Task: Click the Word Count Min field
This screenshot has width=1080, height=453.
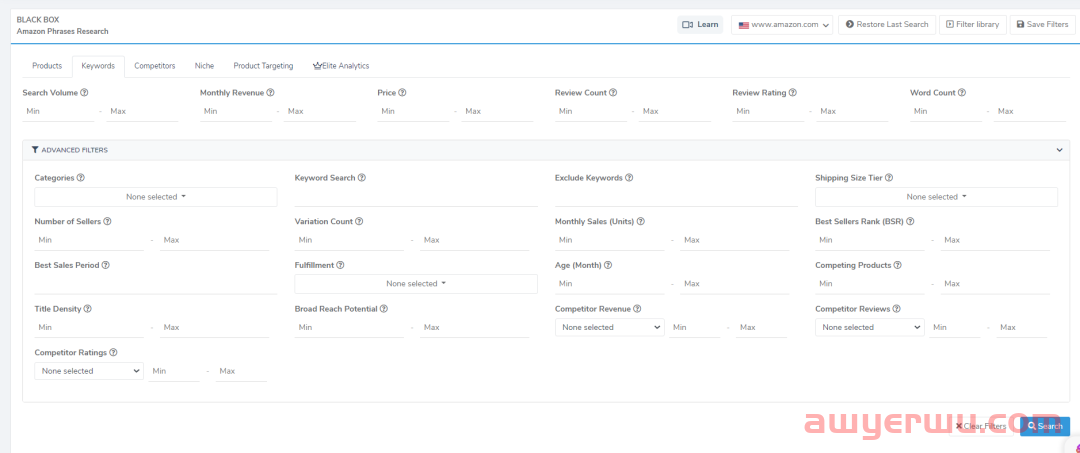Action: [x=946, y=112]
